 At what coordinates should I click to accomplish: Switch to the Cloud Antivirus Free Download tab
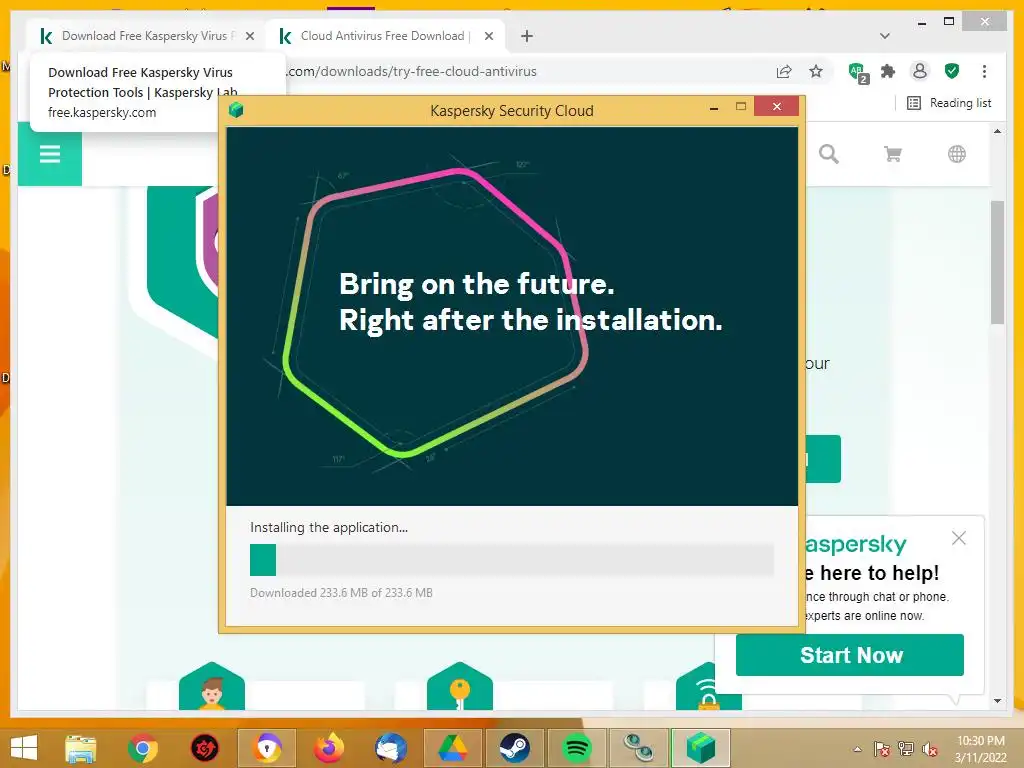(x=382, y=36)
